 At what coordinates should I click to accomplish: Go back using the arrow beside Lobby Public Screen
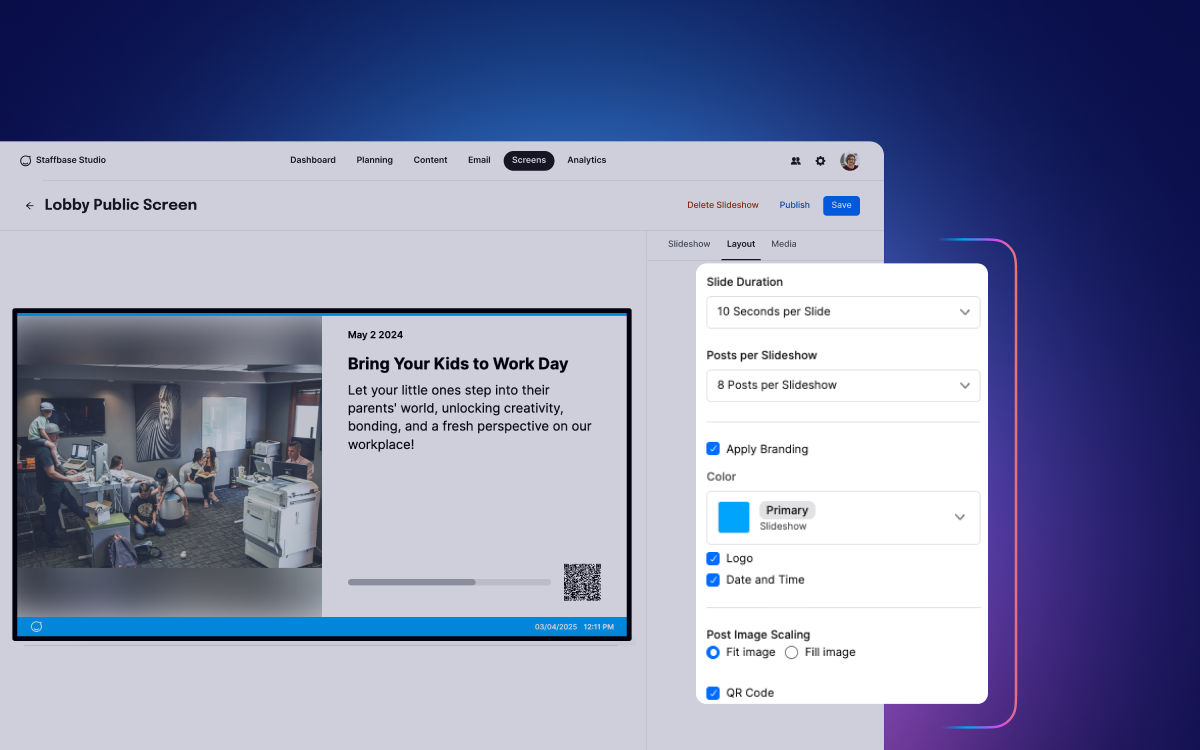coord(30,205)
